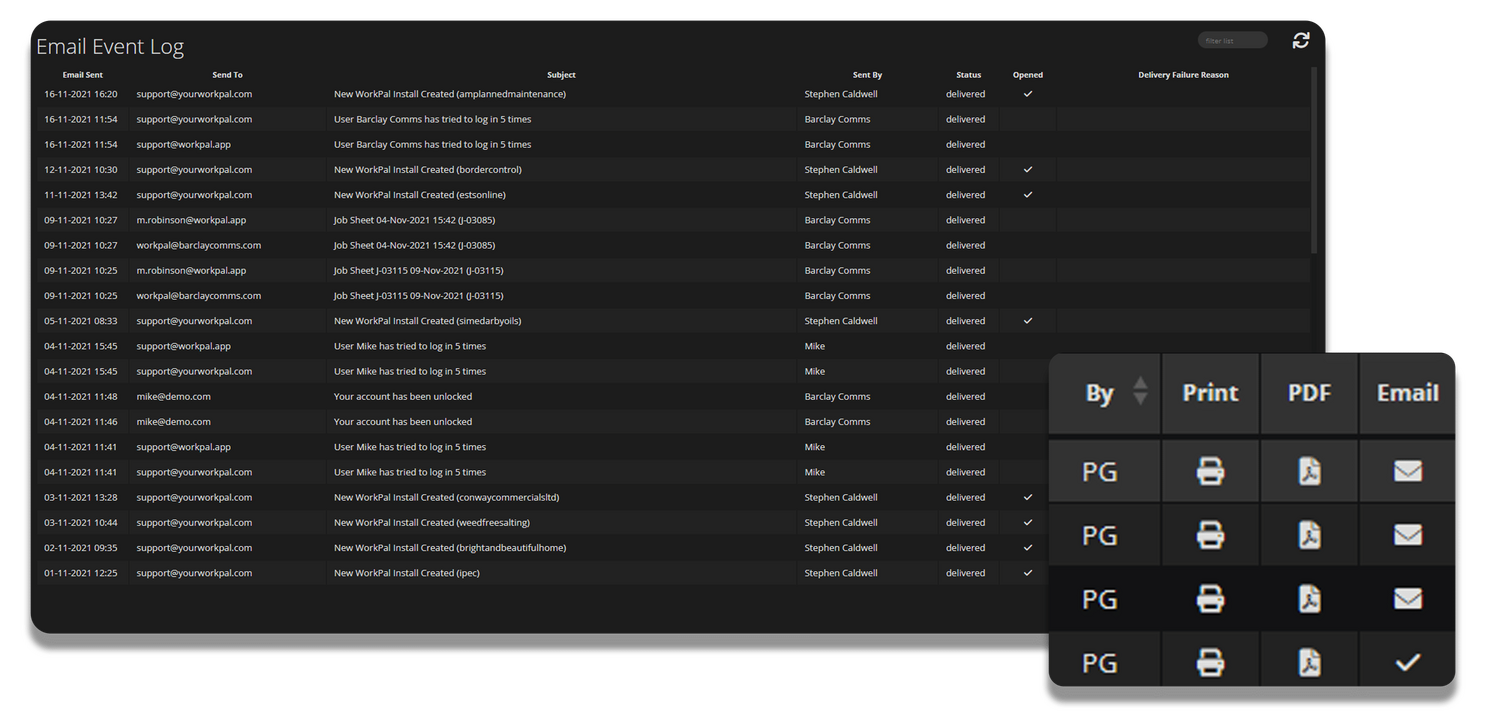This screenshot has width=1490, height=721.
Task: Click the envelope icon in the third PG row
Action: 1407,598
